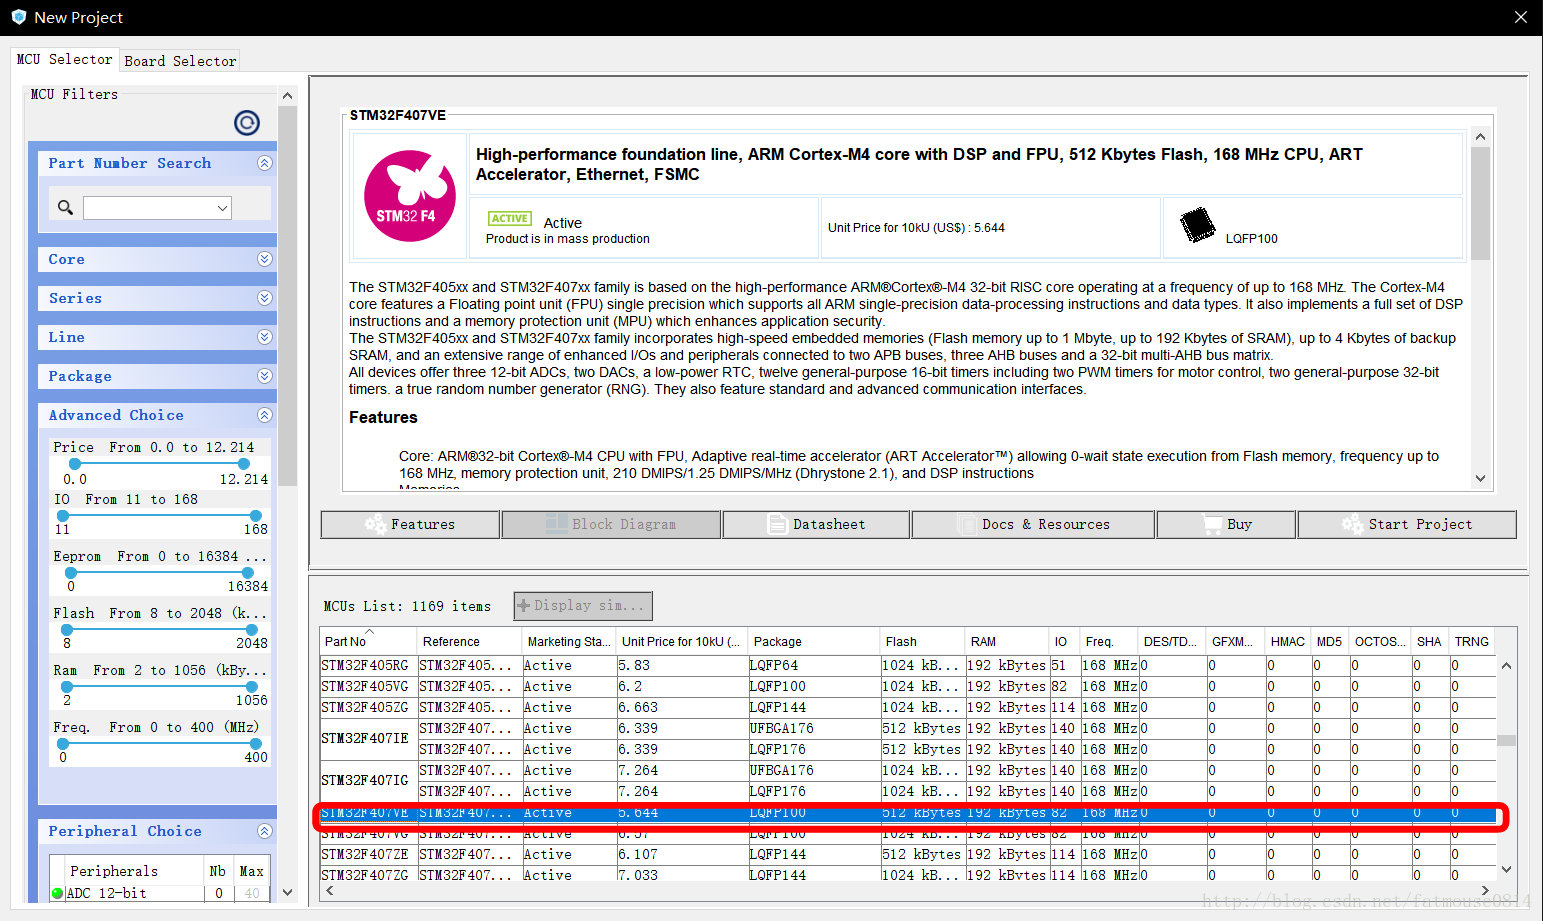
Task: Click the Buy shopping cart icon
Action: click(1212, 524)
